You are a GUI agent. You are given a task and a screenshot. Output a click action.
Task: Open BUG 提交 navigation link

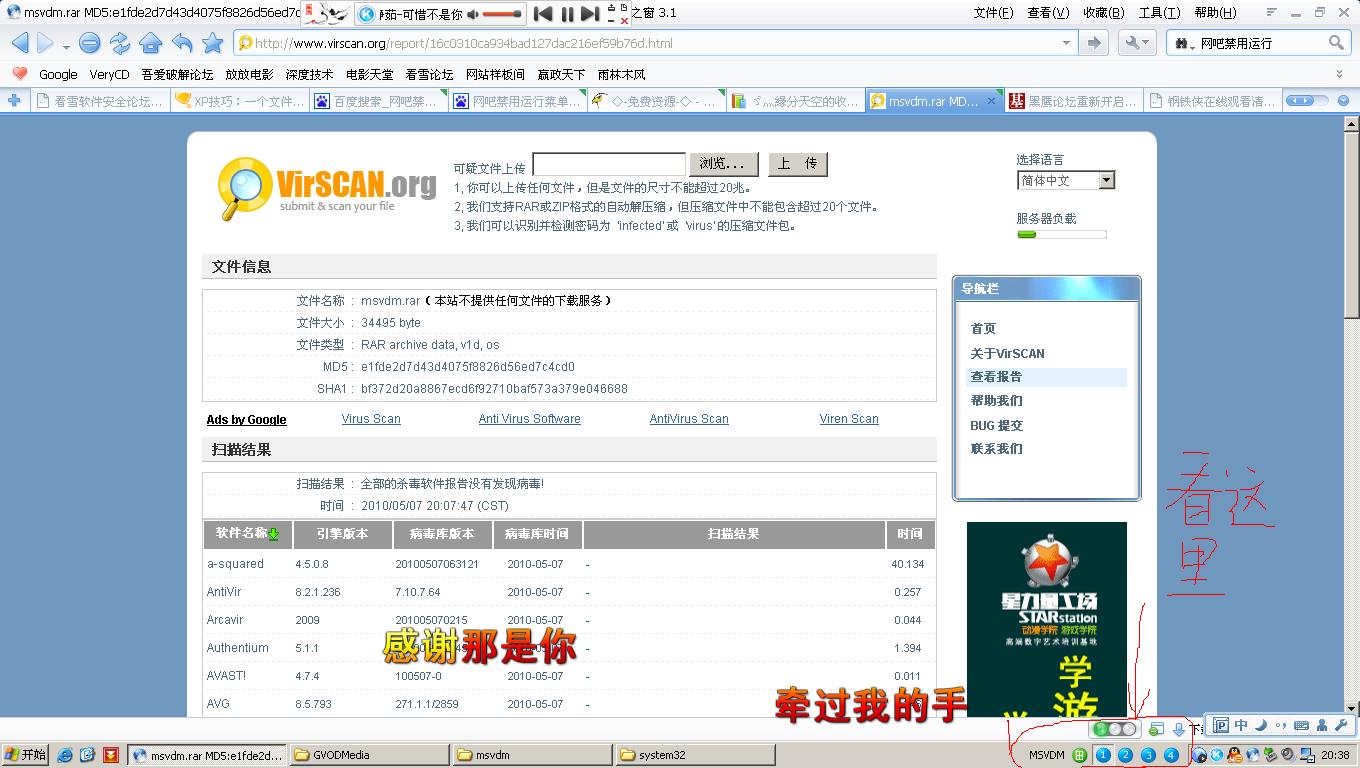[996, 425]
